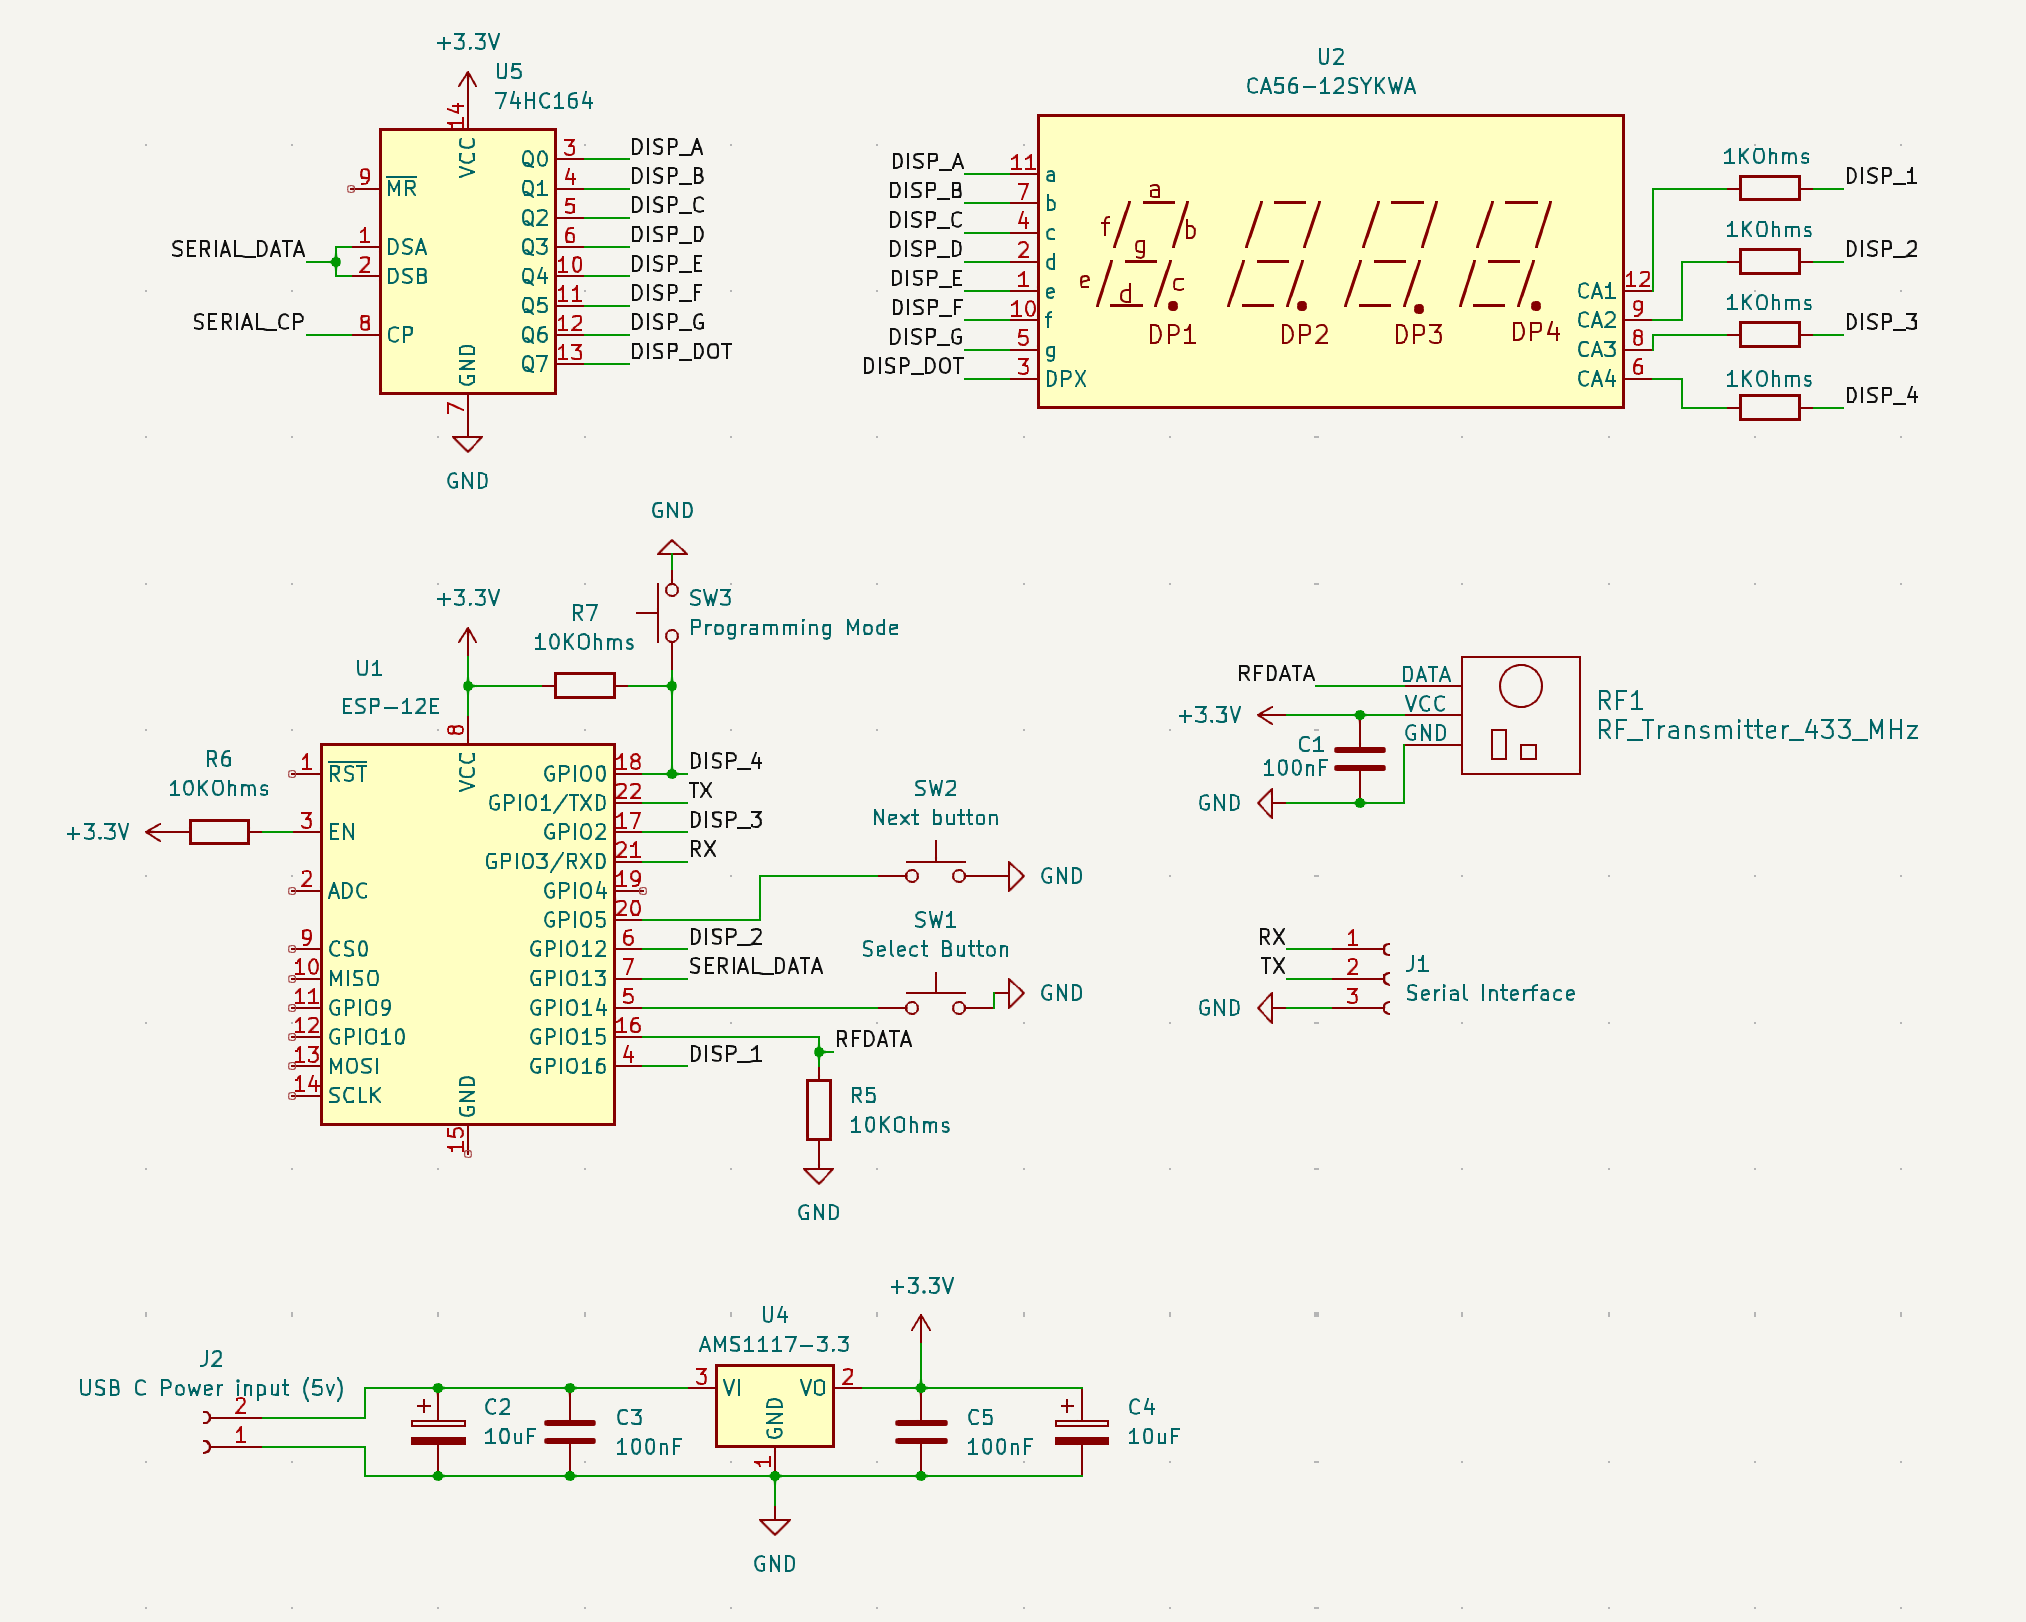Click the C5 100nF capacitor symbol
Screen dimensions: 2026x1622
pos(921,1432)
